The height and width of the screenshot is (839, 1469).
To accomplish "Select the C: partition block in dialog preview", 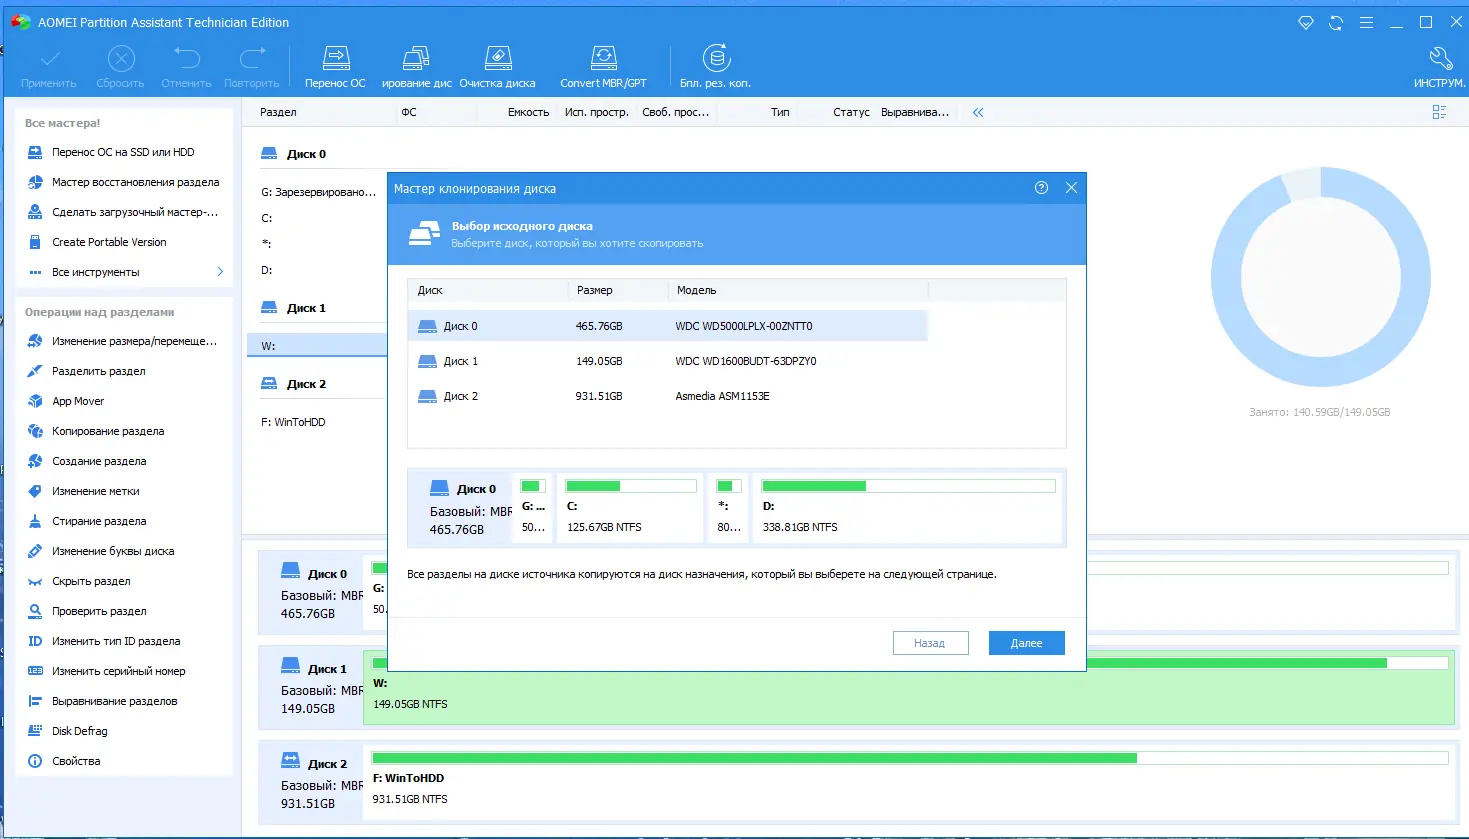I will tap(631, 508).
